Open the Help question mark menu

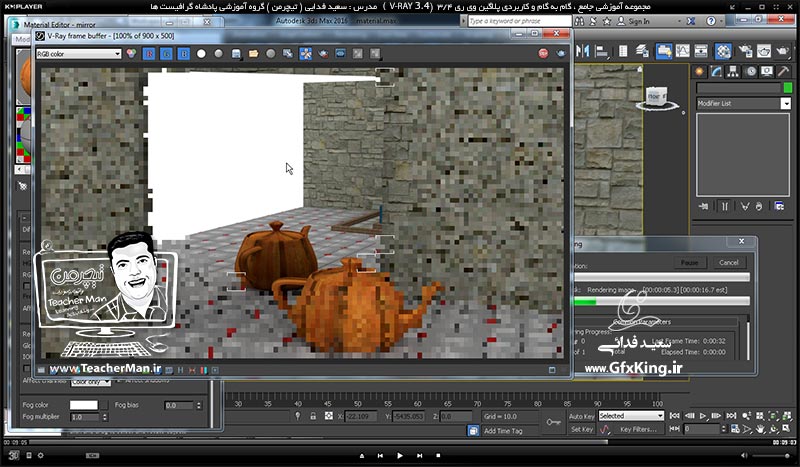711,21
